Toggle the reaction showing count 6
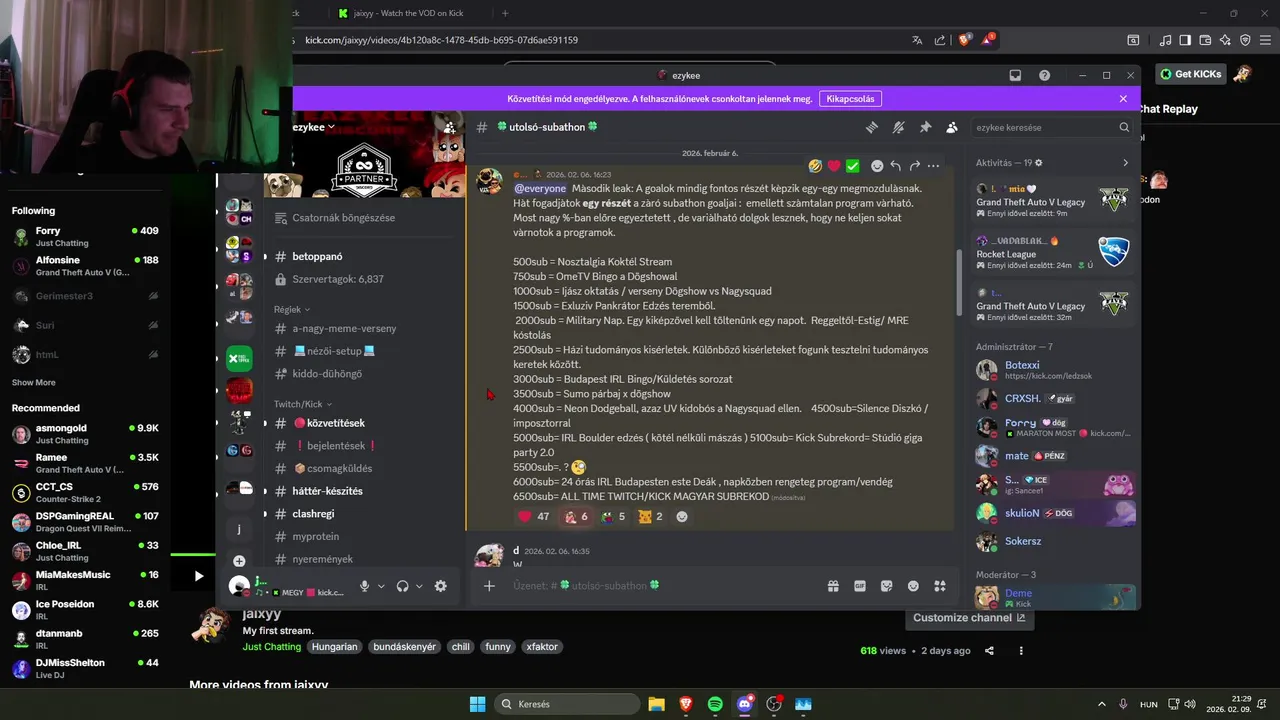Viewport: 1280px width, 720px height. coord(576,516)
